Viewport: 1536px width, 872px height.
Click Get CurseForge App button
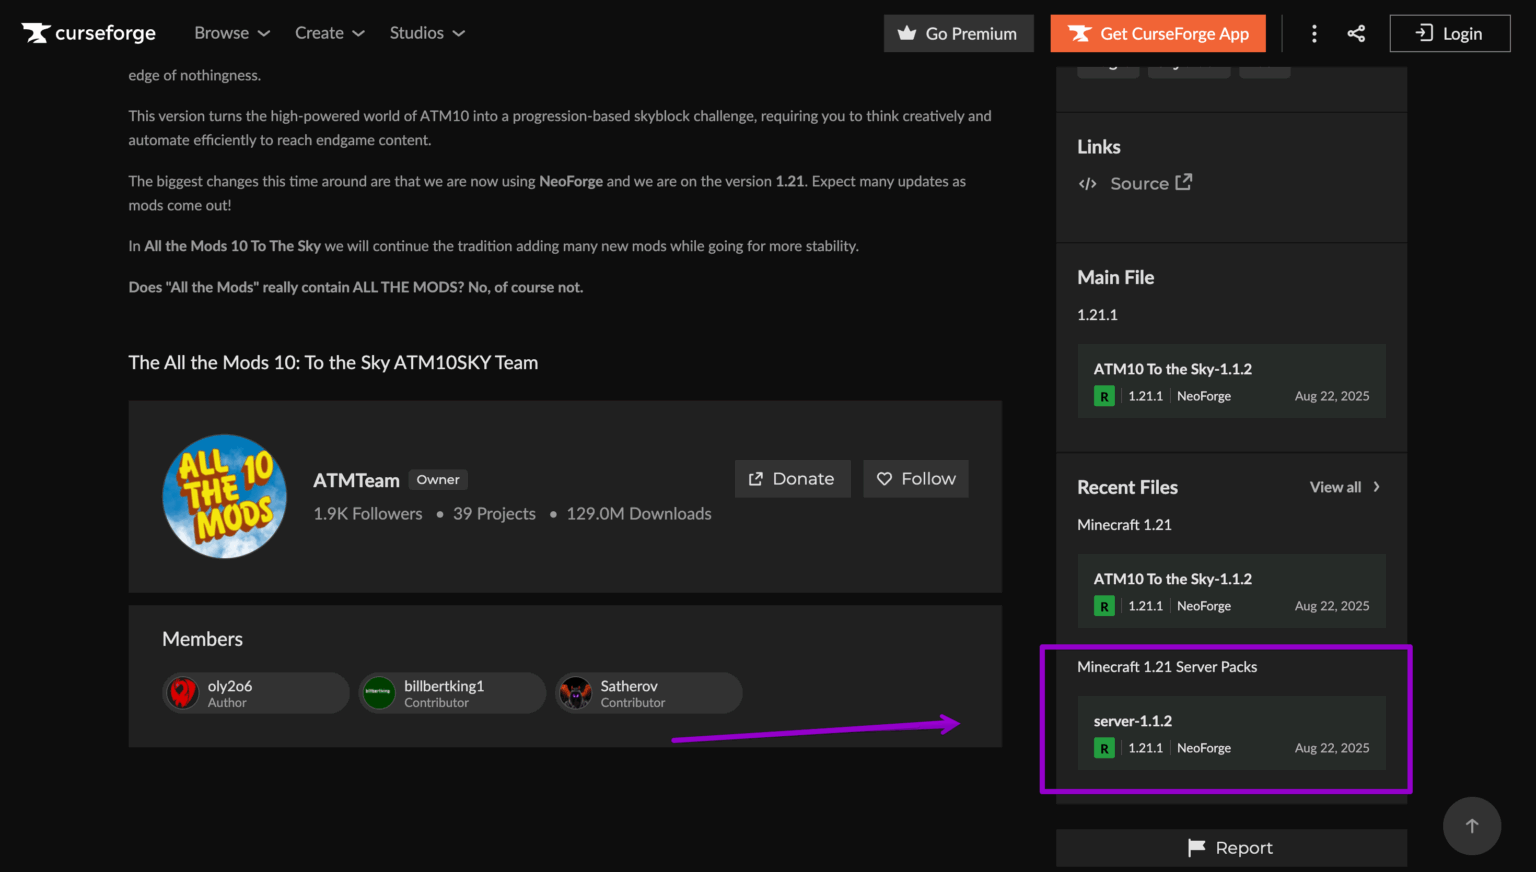[x=1158, y=34]
